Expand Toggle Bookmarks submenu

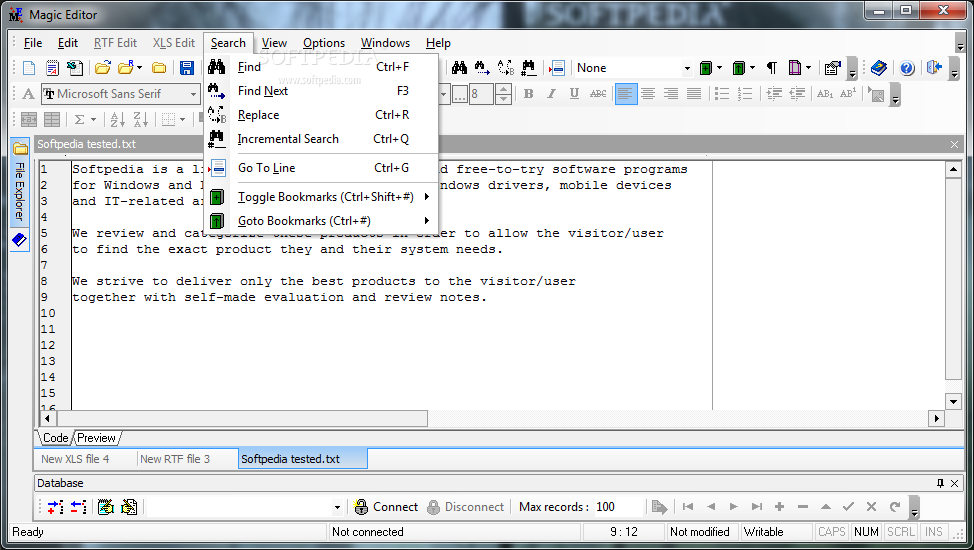(321, 197)
